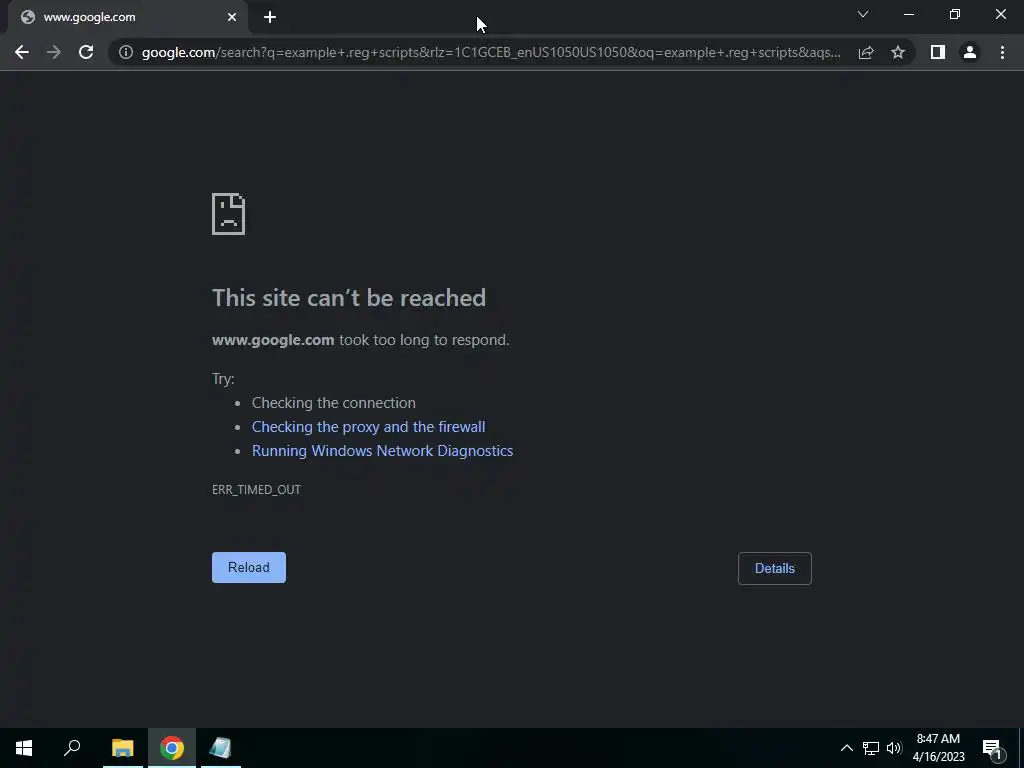Click the ERR_TIMED_OUT error code text

tap(256, 490)
